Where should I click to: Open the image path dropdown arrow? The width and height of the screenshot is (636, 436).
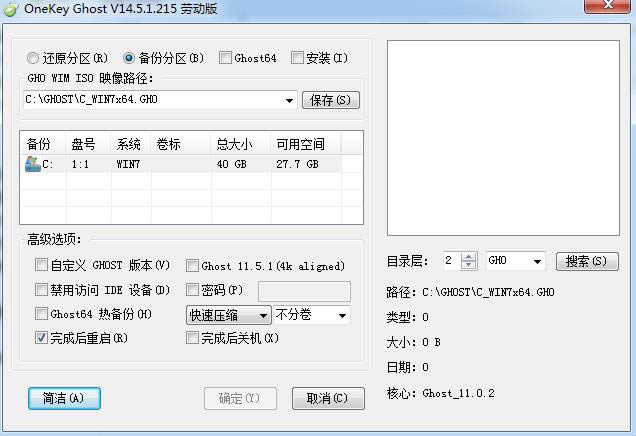tap(289, 100)
